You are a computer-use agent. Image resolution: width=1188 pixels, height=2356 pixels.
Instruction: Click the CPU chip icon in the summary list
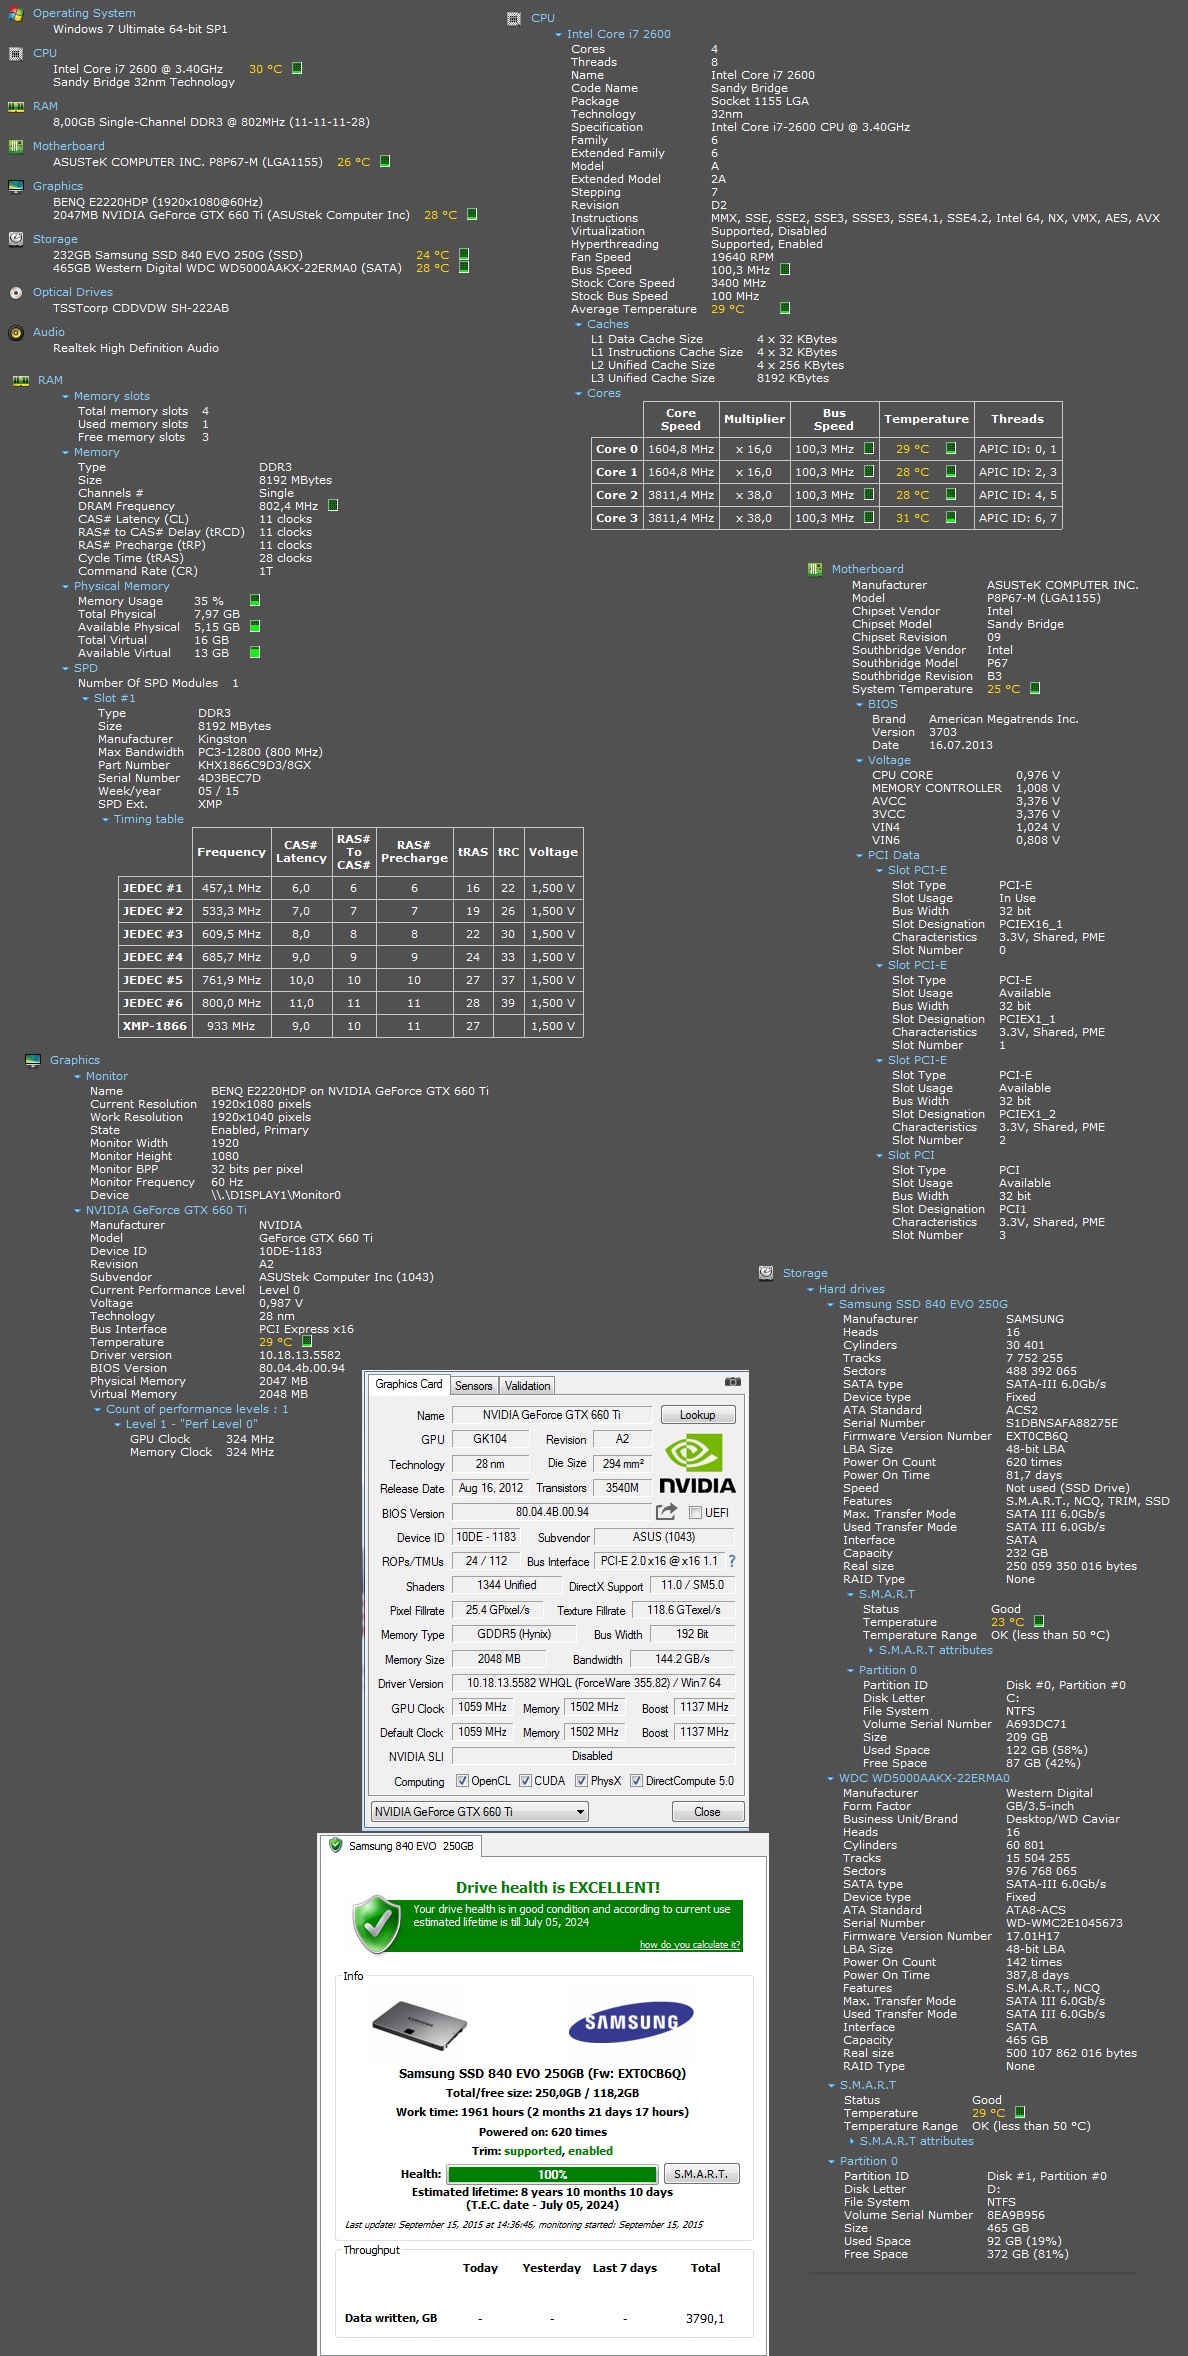tap(15, 54)
